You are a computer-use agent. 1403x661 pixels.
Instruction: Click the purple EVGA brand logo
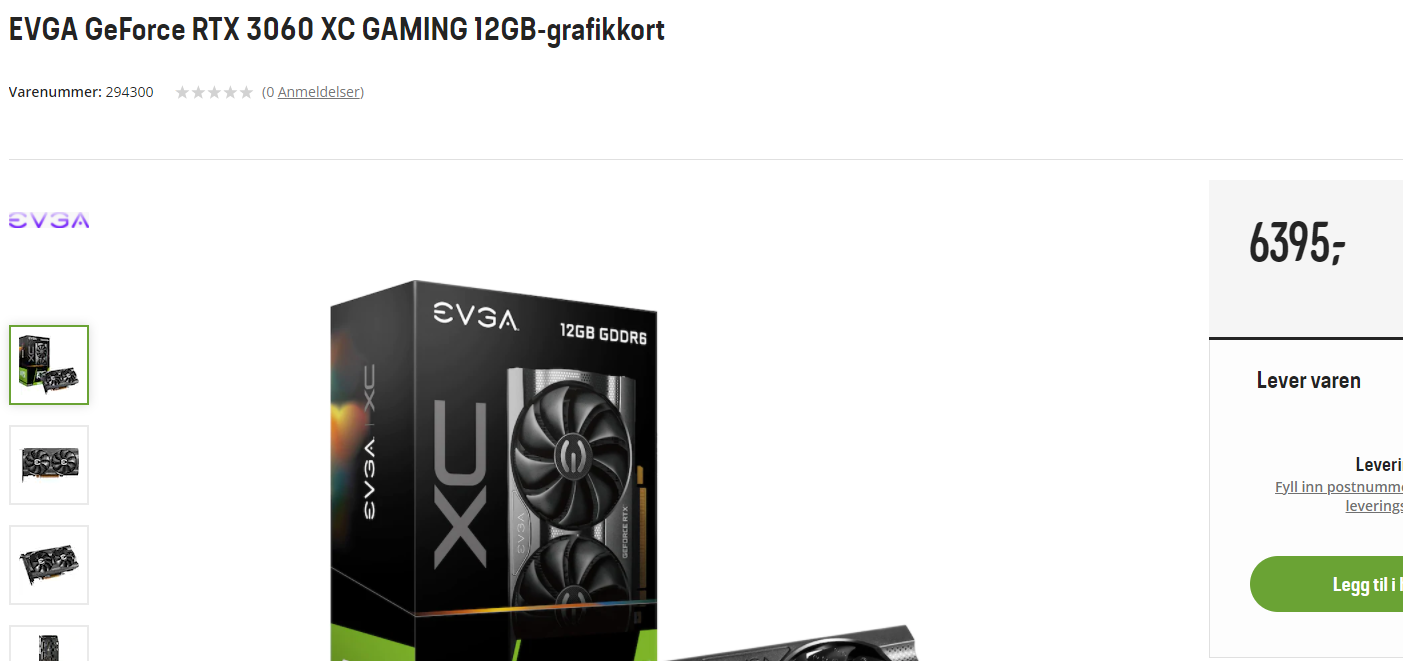click(49, 221)
